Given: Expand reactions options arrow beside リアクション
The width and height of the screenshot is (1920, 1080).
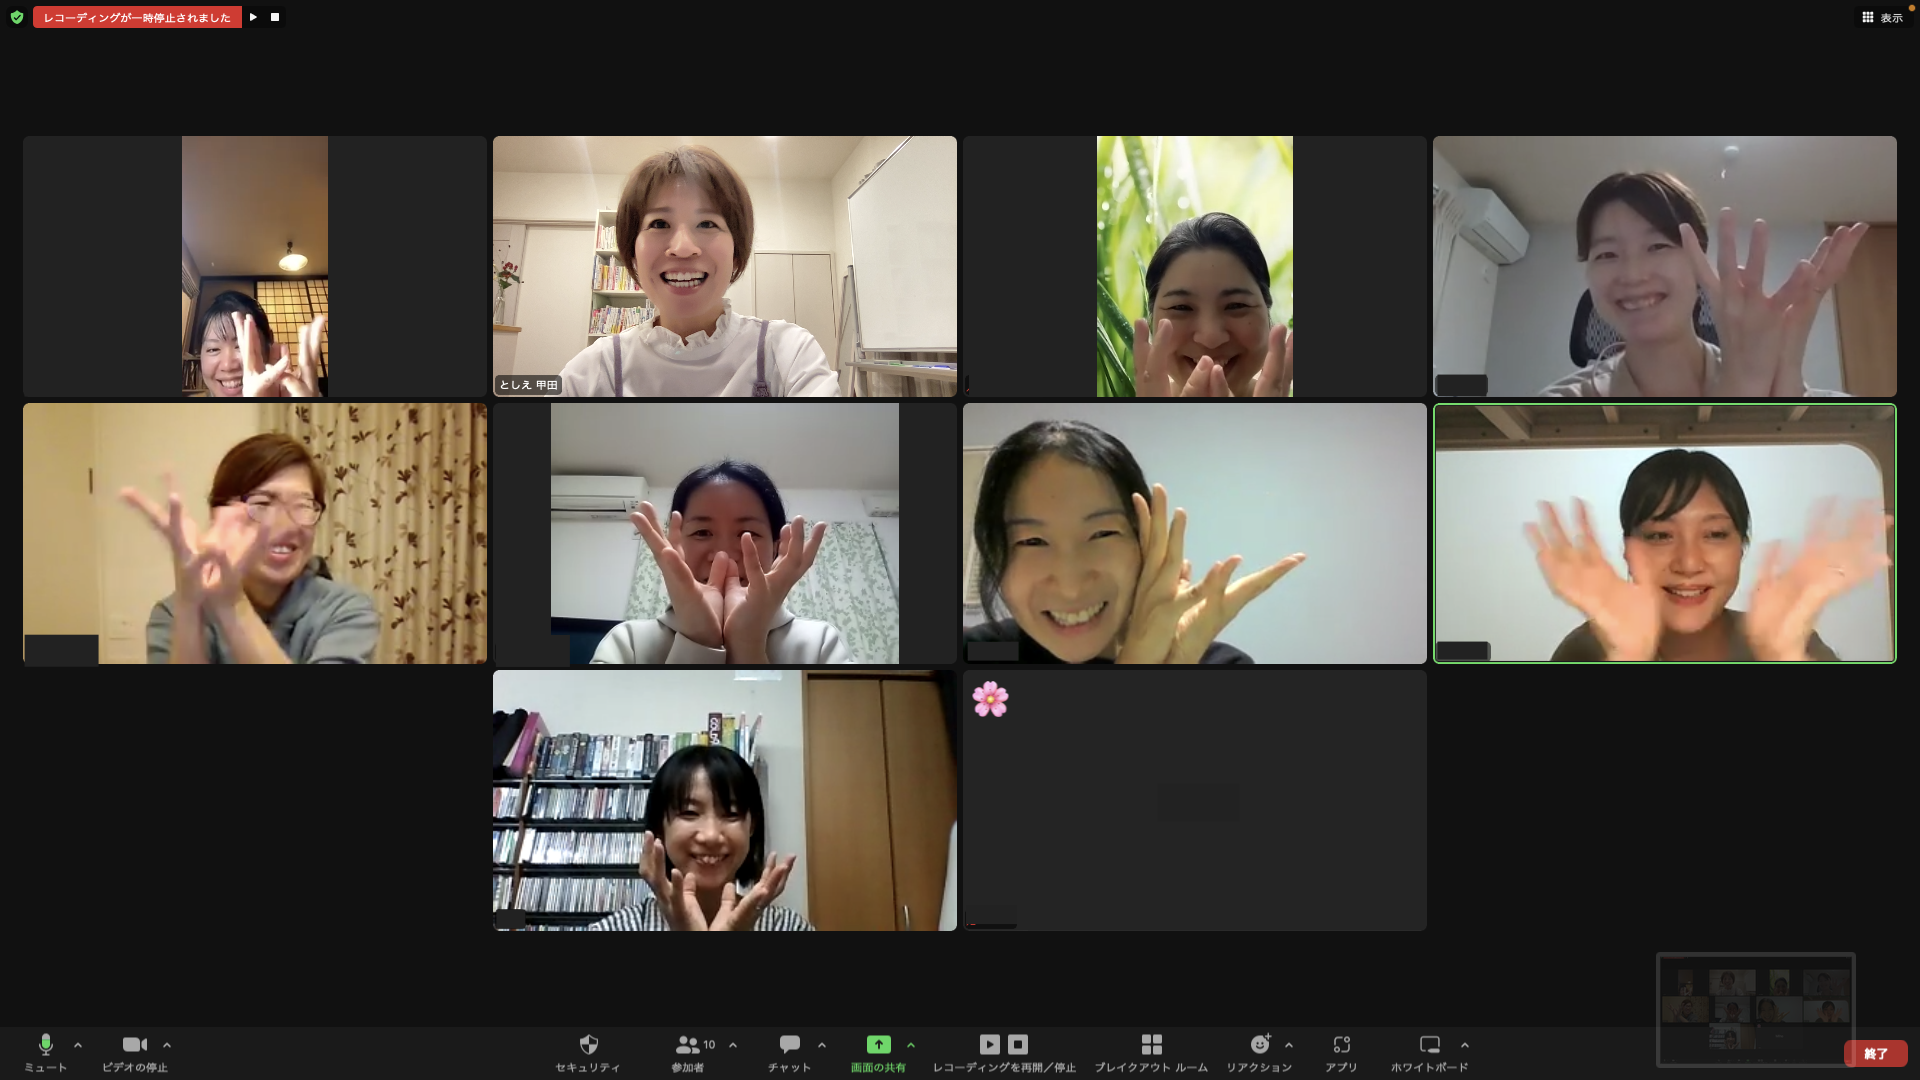Looking at the screenshot, I should click(1289, 1045).
